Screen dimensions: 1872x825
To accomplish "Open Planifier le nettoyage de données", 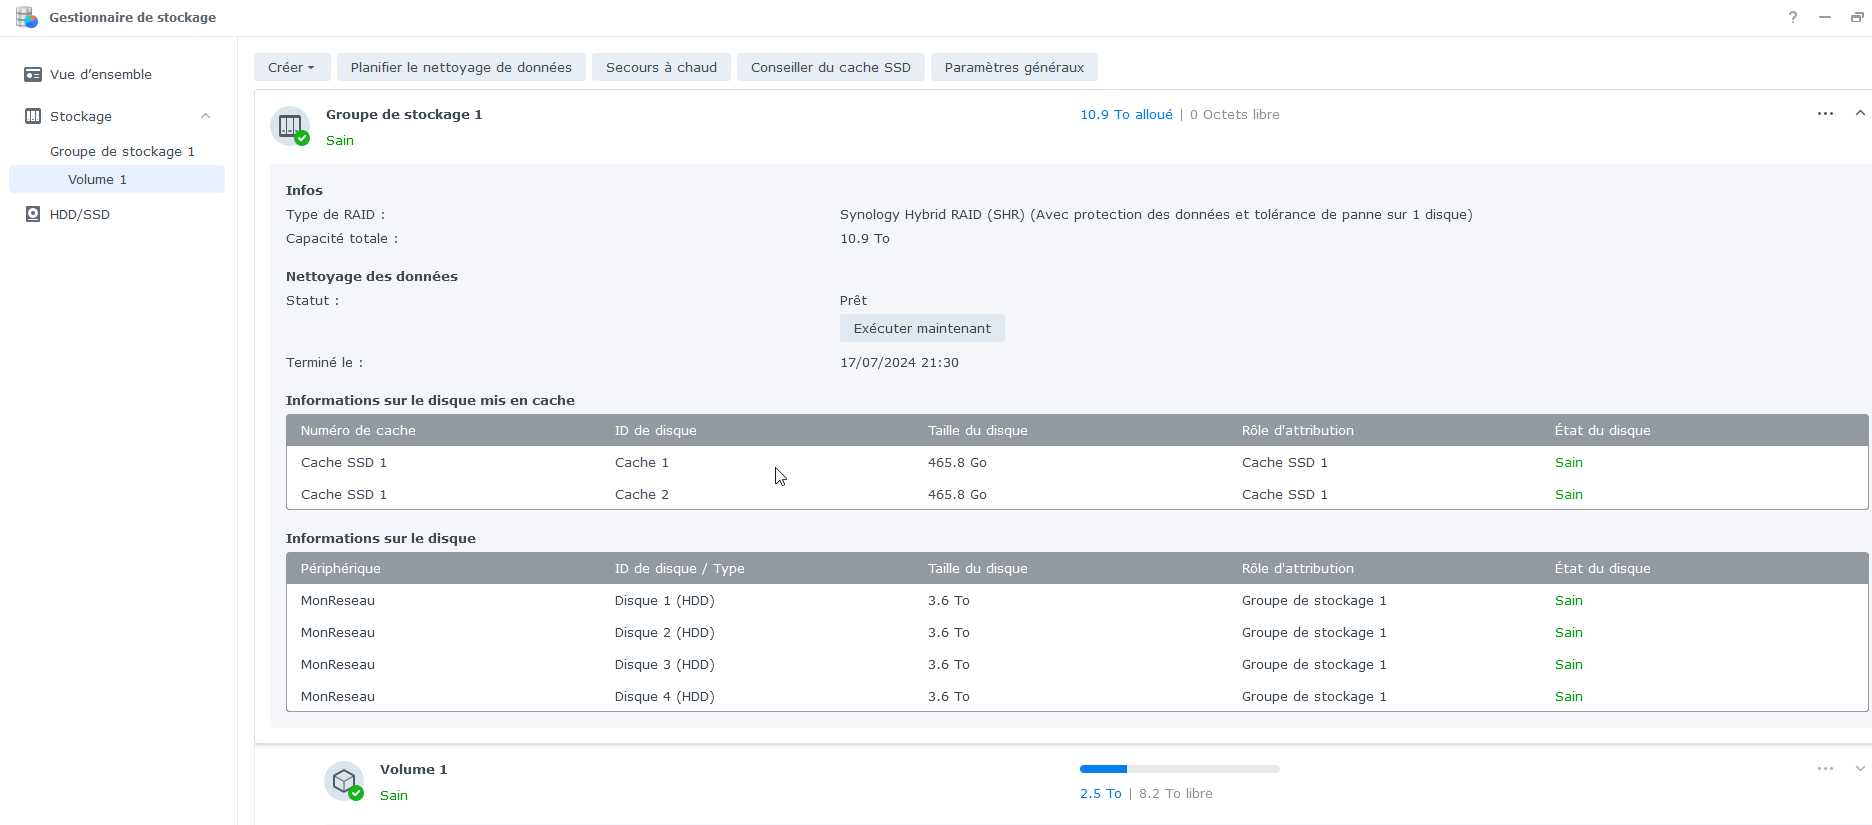I will [x=461, y=67].
